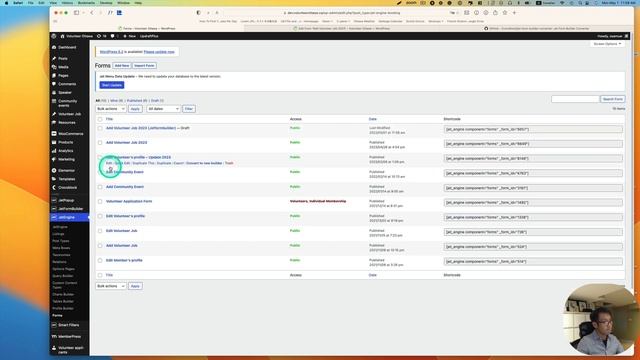Screen dimensions: 640x360
Task: Click the Search Form button
Action: 613,99
